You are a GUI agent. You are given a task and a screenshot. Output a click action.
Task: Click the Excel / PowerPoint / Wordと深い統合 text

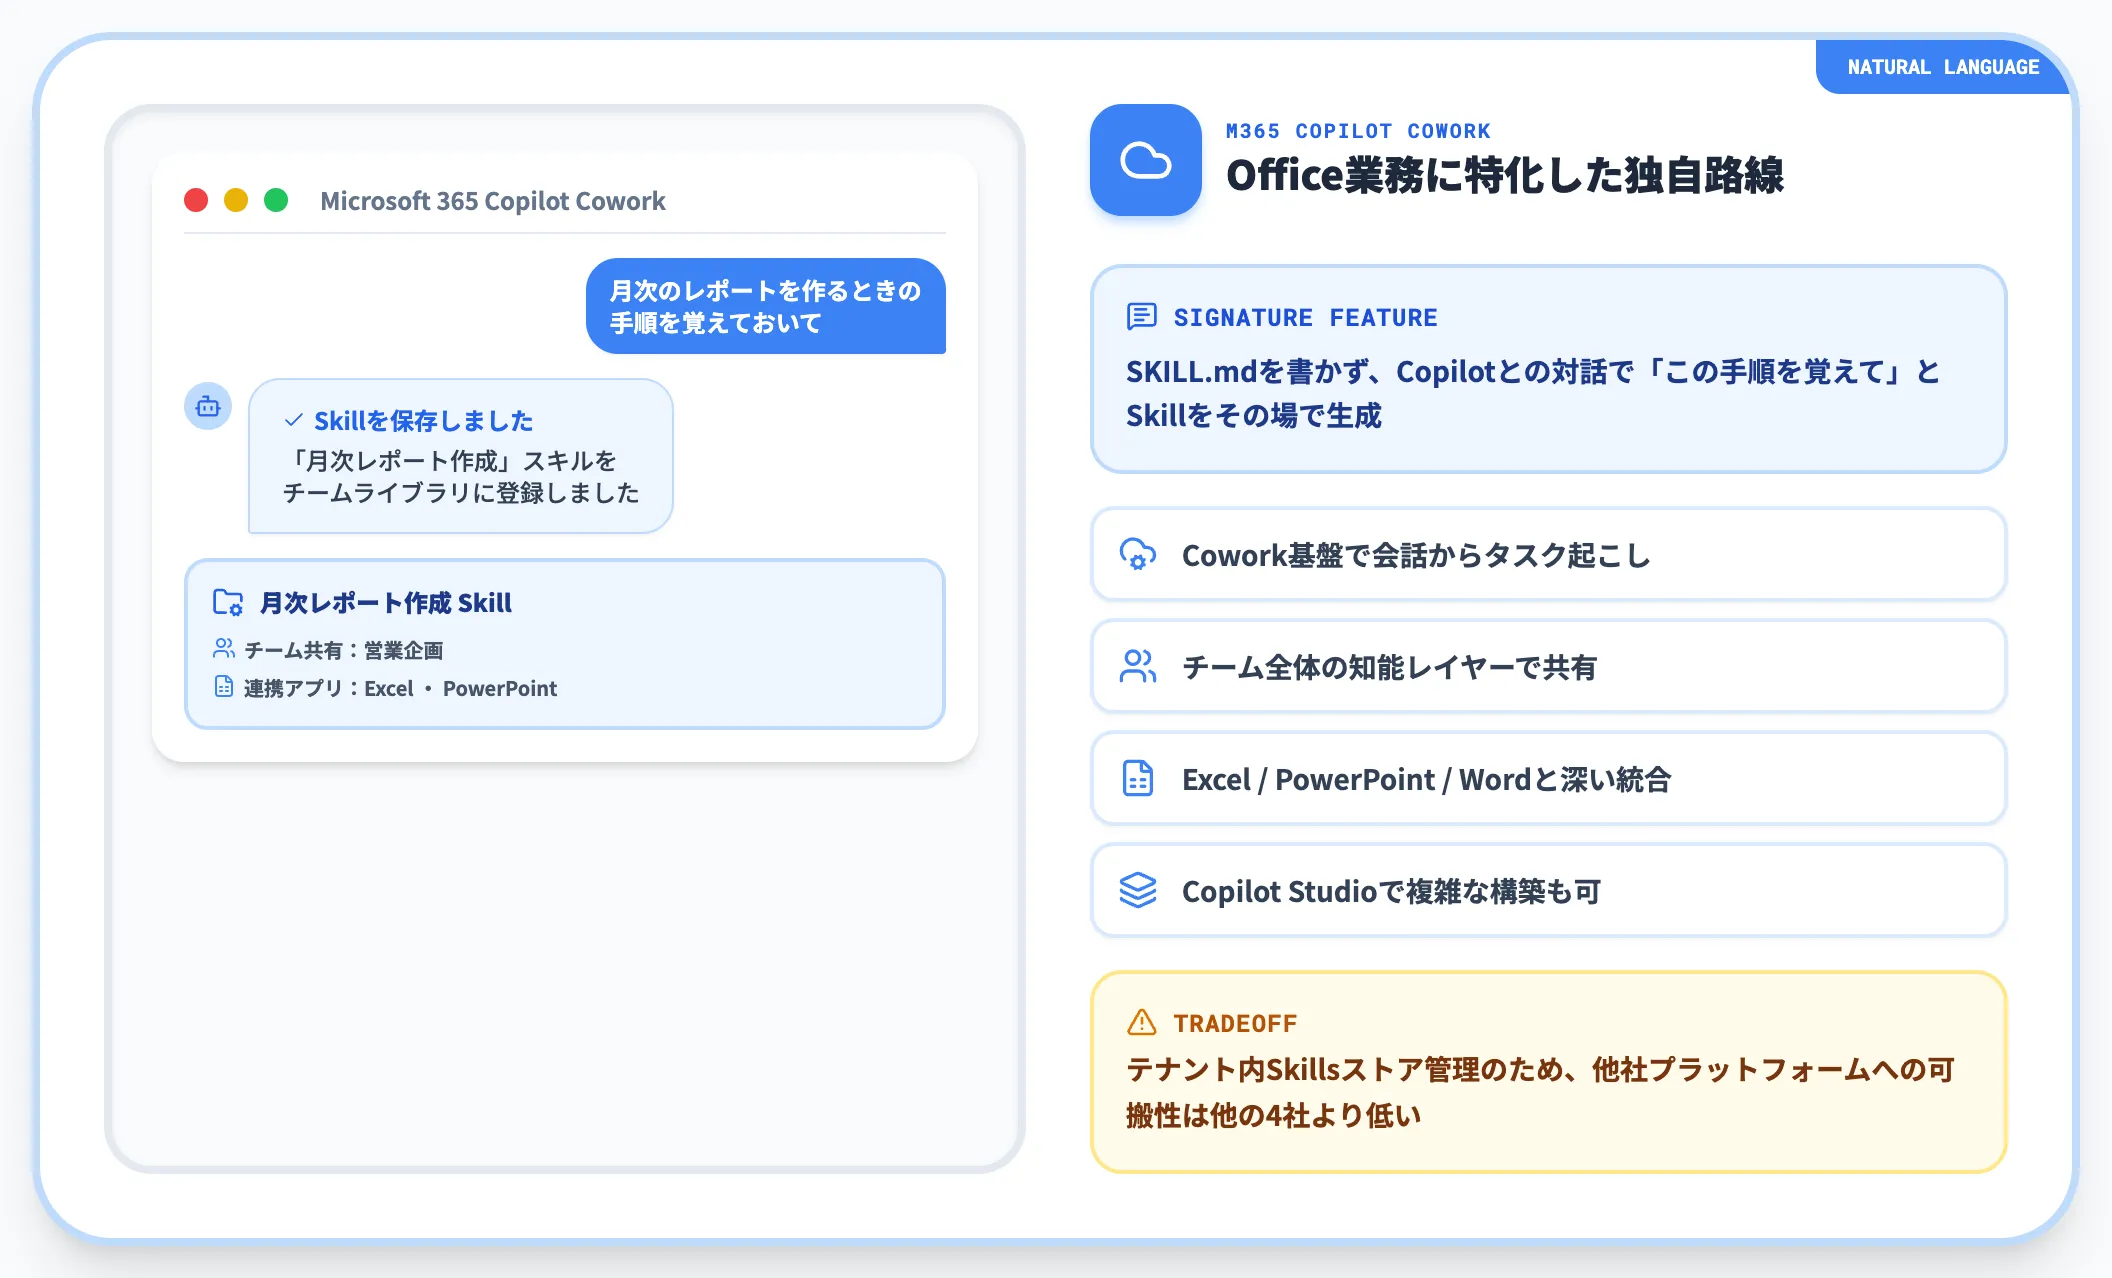pyautogui.click(x=1426, y=779)
